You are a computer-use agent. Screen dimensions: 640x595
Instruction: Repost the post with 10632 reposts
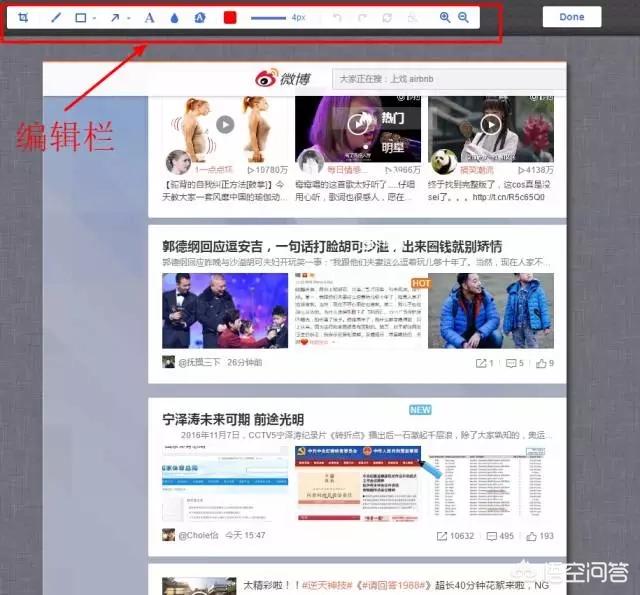tap(455, 536)
